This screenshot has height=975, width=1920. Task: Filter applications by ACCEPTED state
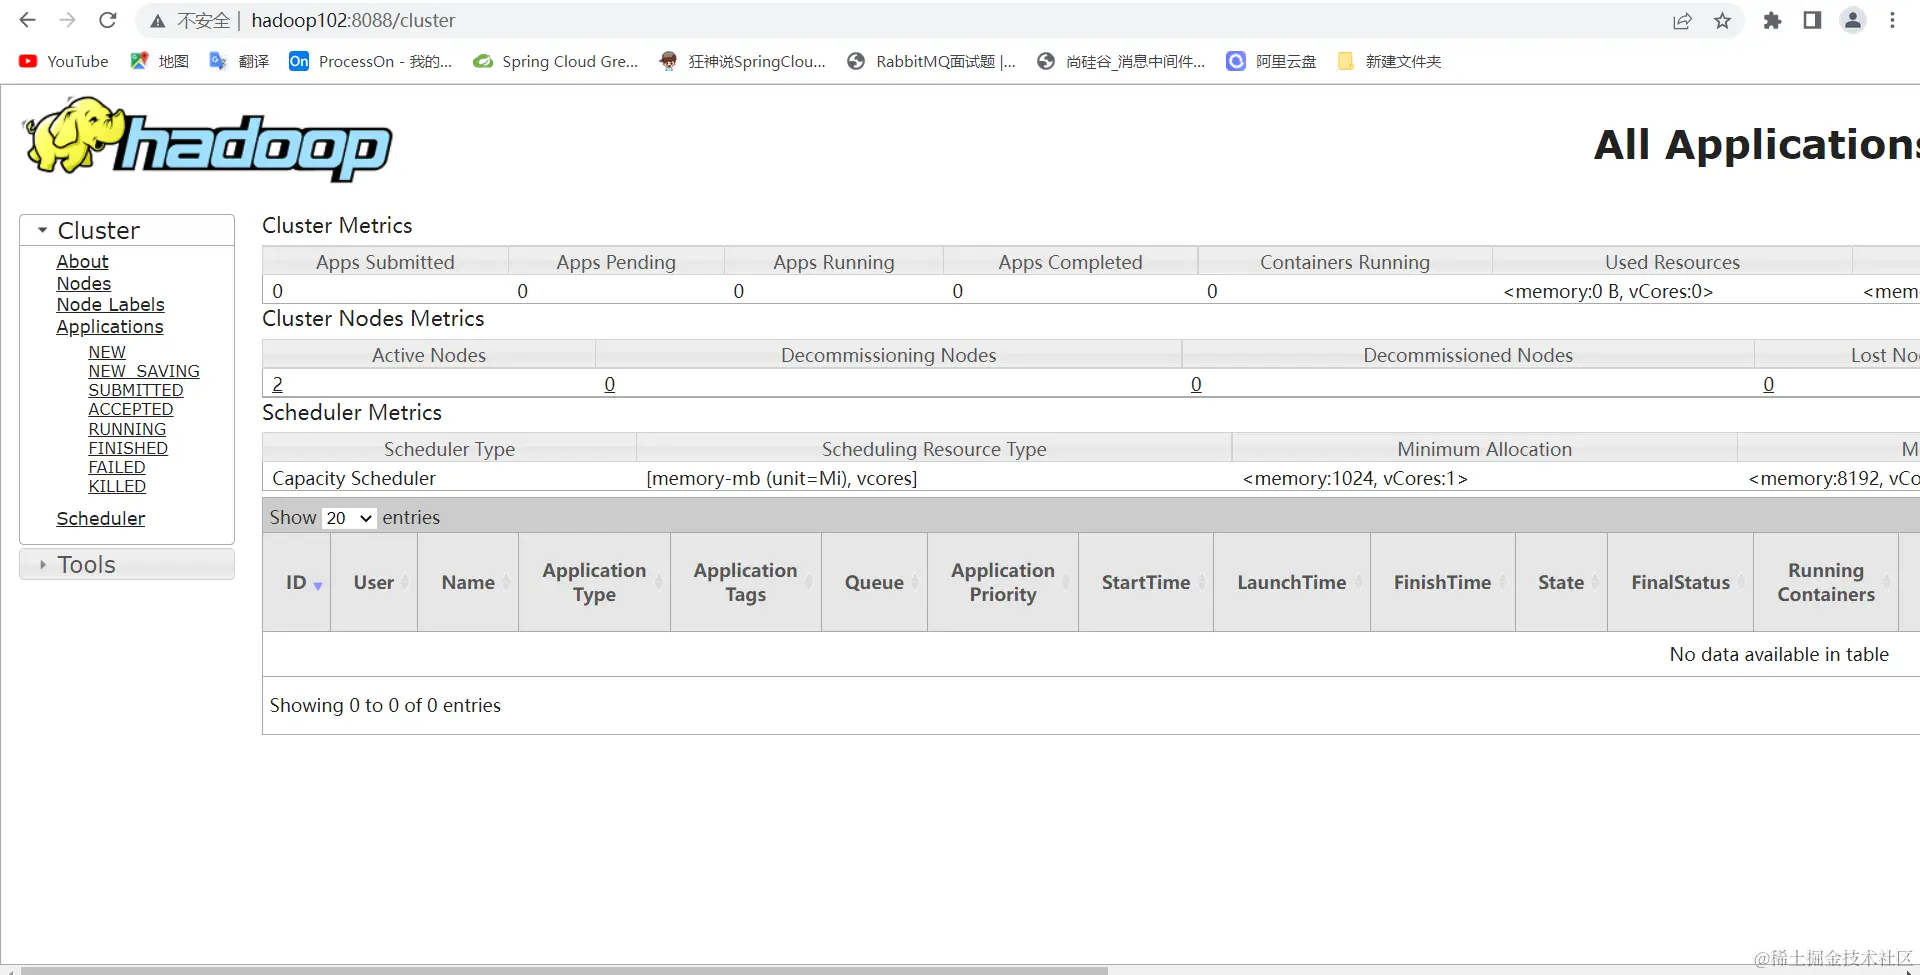pyautogui.click(x=131, y=409)
